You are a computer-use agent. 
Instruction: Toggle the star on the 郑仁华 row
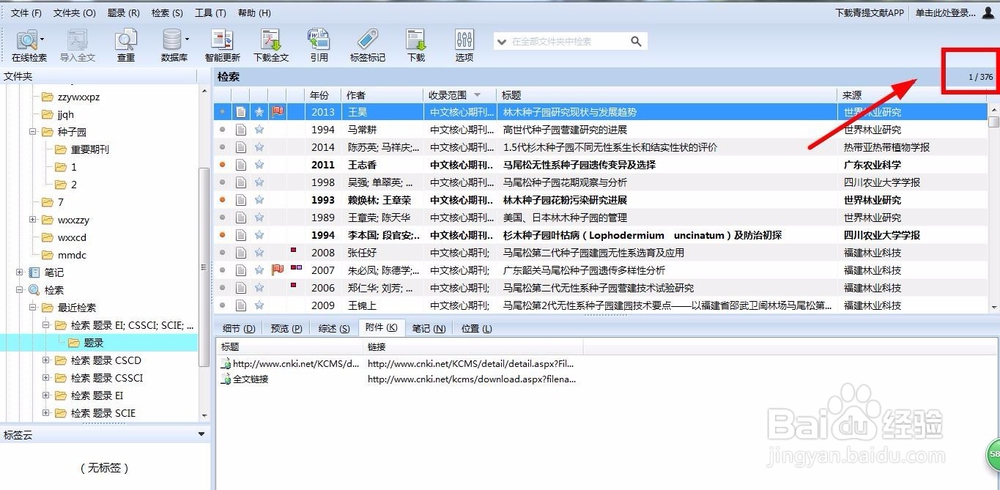tap(259, 288)
